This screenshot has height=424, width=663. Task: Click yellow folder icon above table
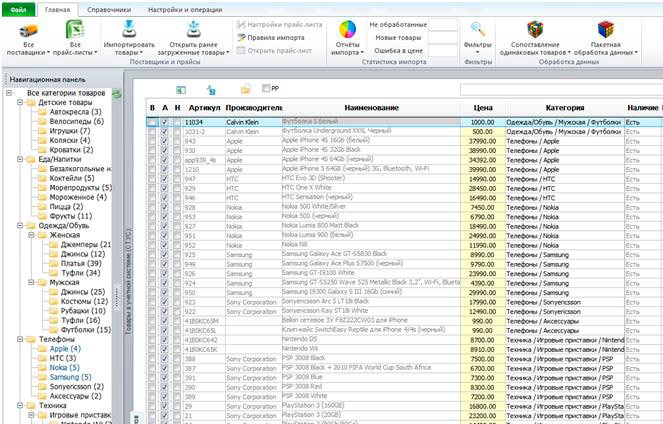click(x=245, y=89)
